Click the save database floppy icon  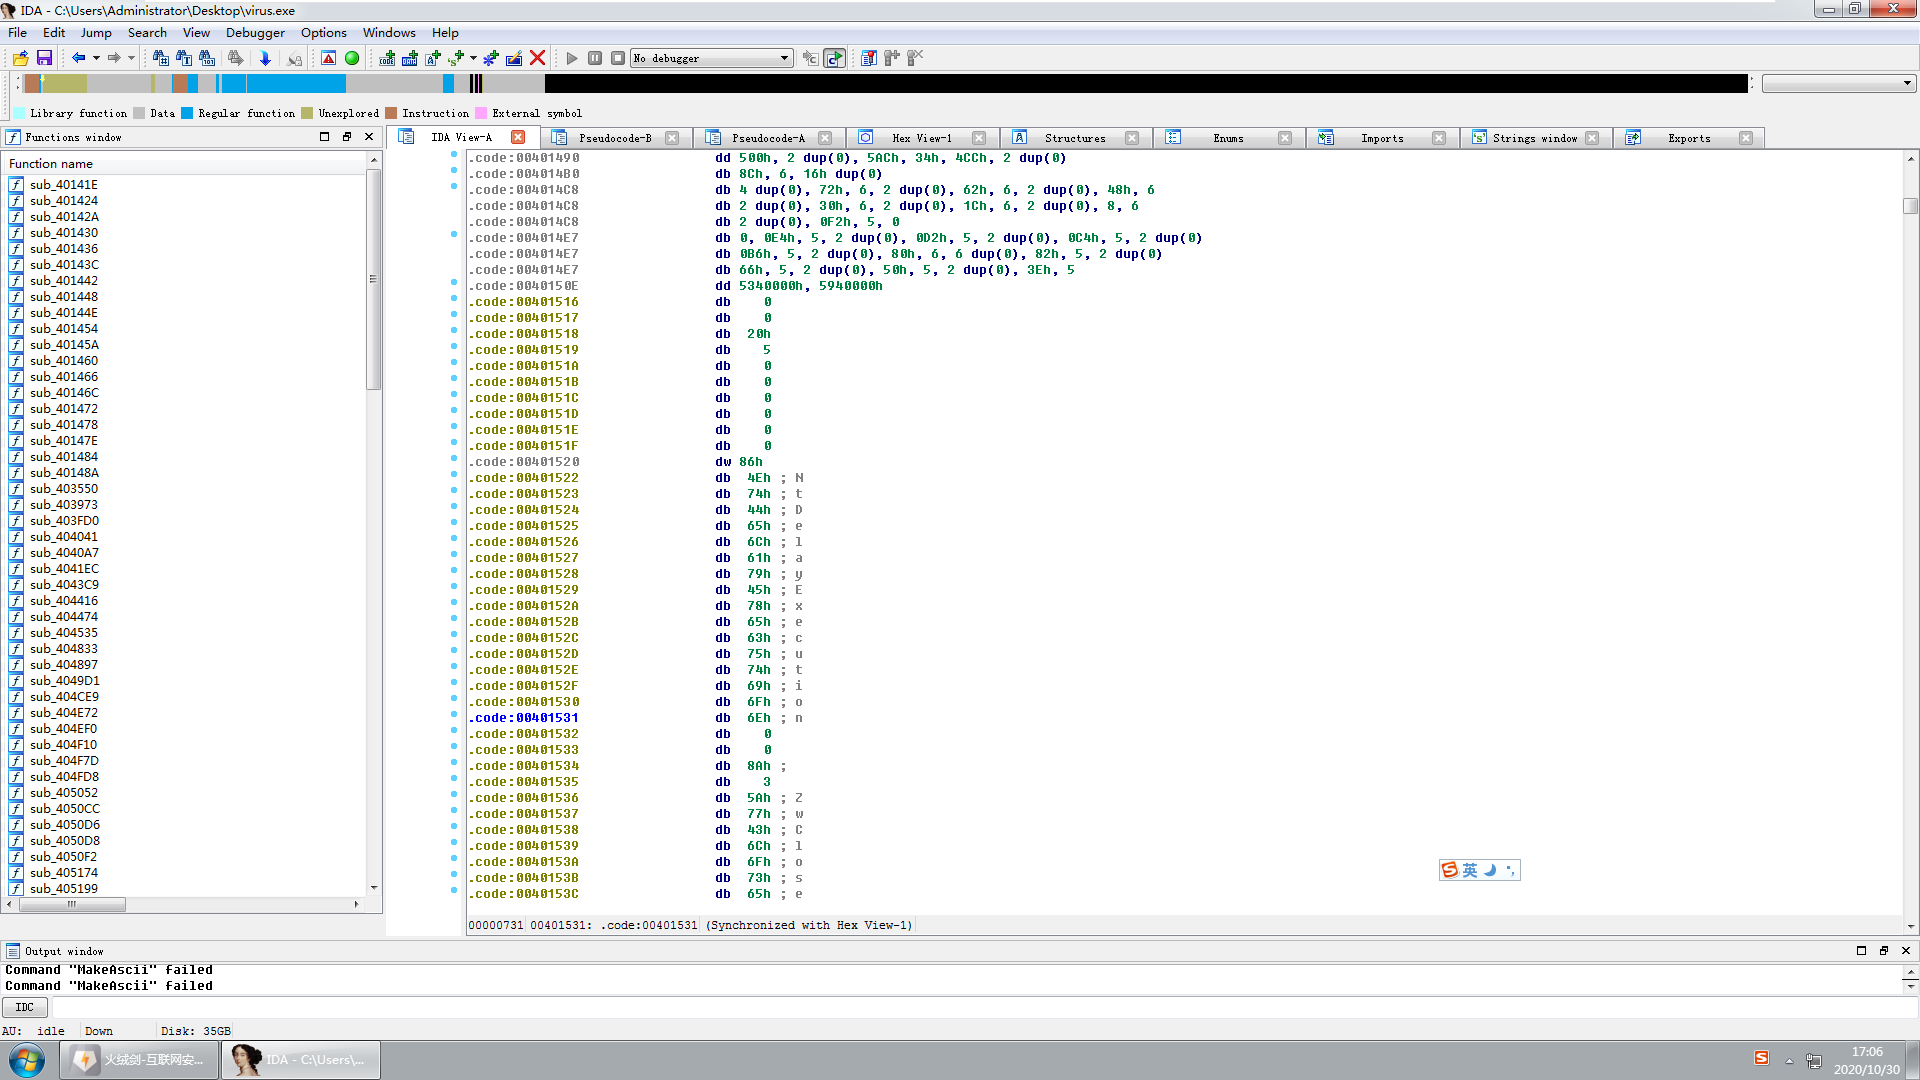click(x=44, y=58)
